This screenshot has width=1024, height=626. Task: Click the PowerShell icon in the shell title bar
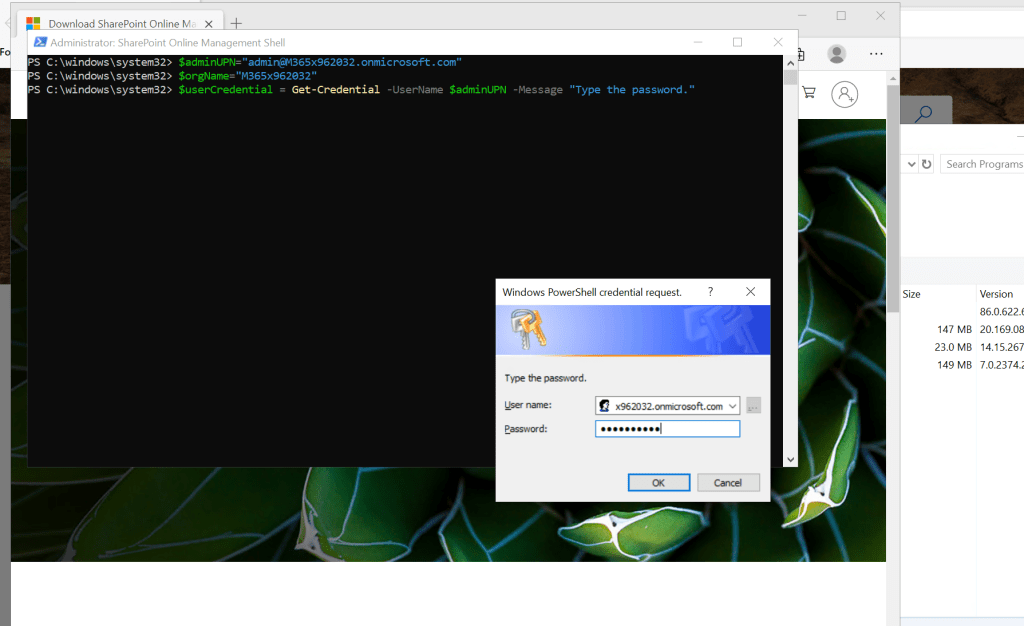[40, 43]
